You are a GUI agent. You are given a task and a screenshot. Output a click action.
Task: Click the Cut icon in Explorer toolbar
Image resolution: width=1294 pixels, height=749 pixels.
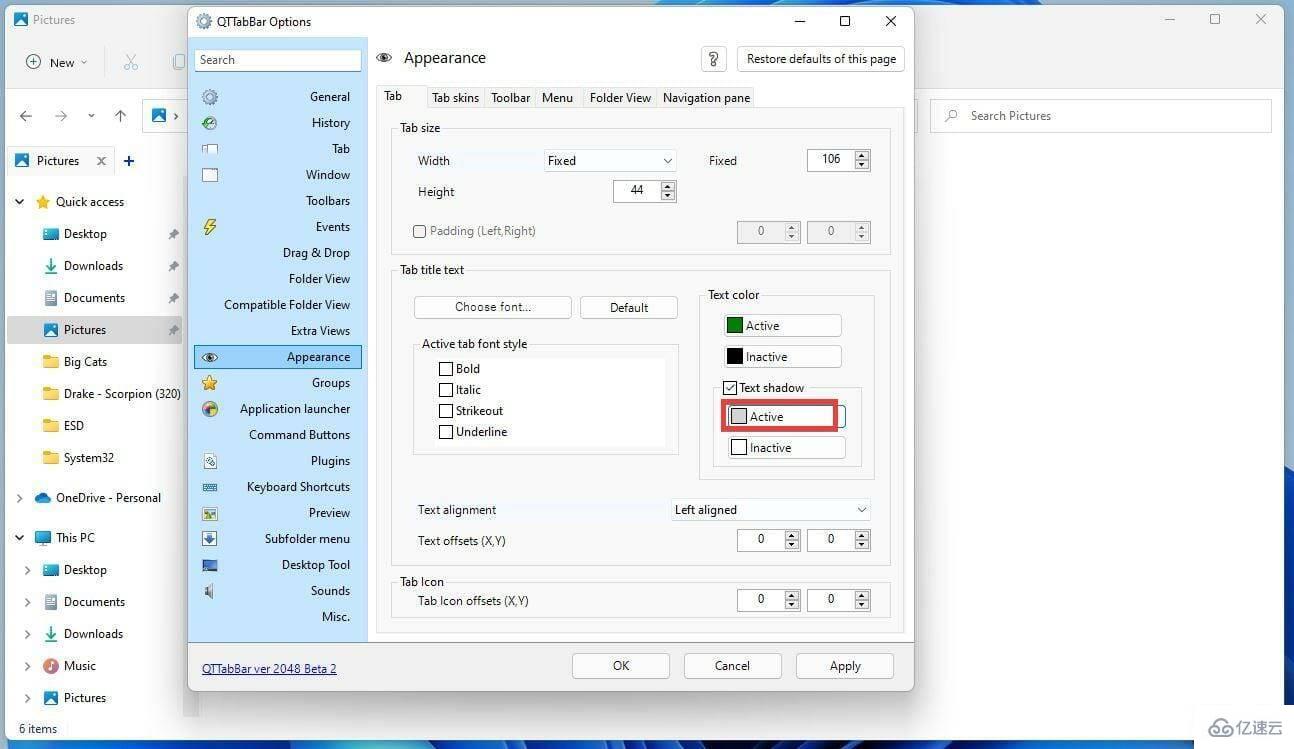point(131,62)
